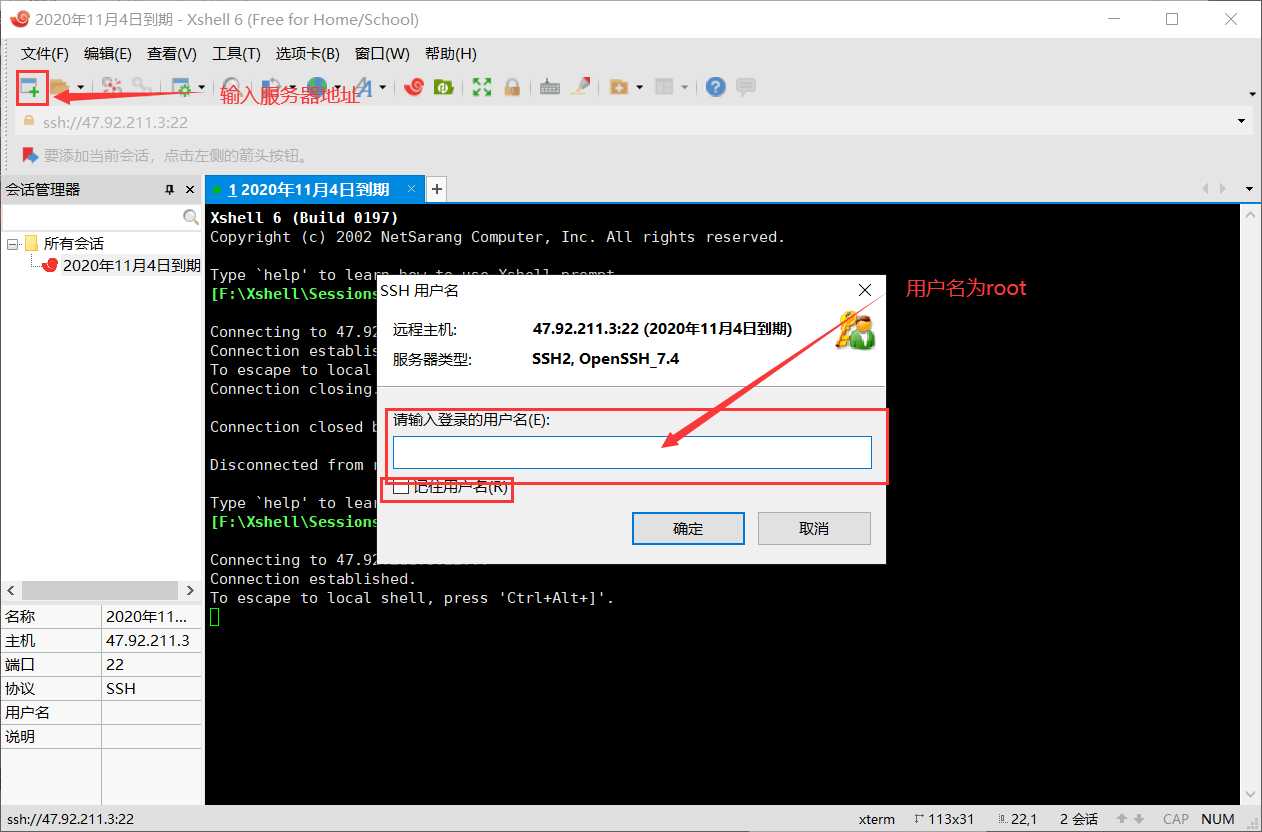The image size is (1262, 832).
Task: Select session 2020年11月4日到期 in tree
Action: [x=132, y=265]
